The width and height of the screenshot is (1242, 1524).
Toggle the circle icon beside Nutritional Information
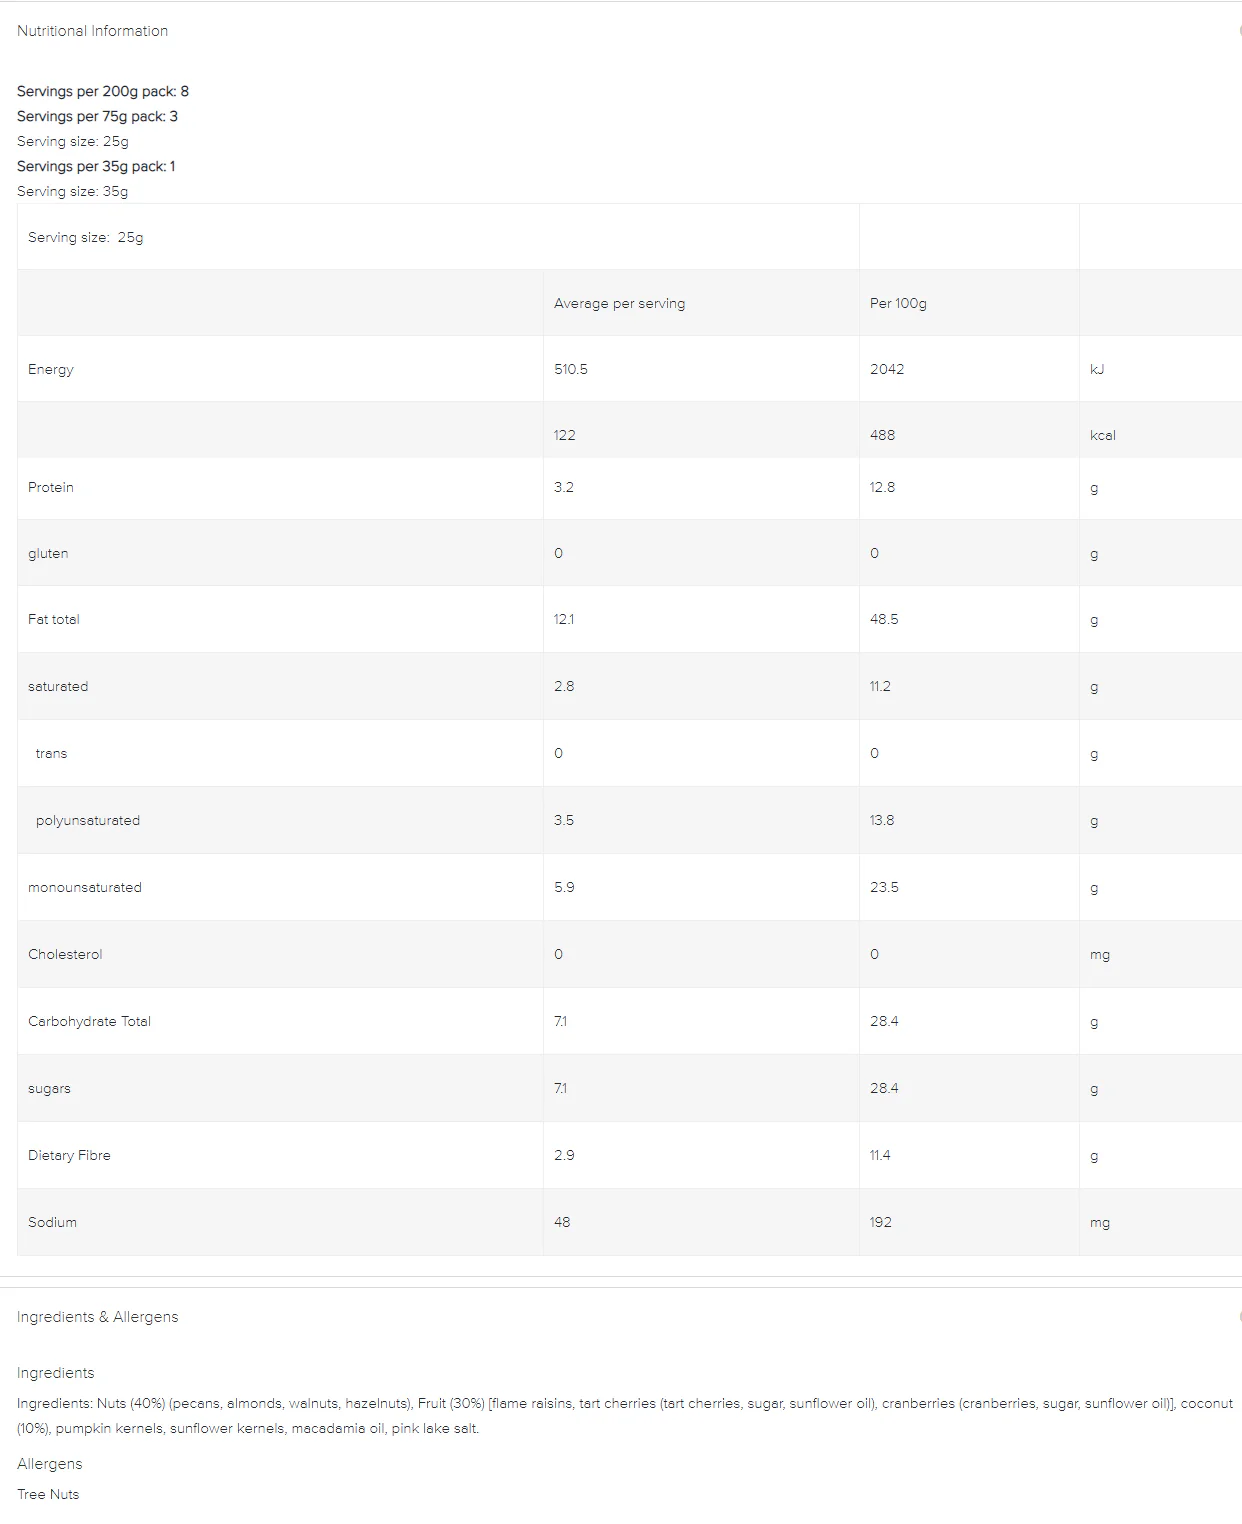click(1239, 31)
